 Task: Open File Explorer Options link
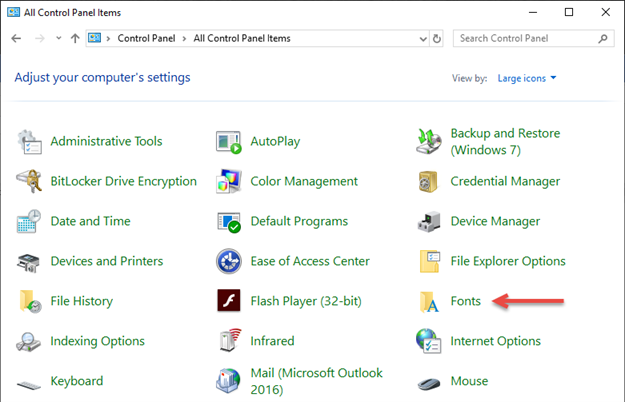[x=508, y=261]
